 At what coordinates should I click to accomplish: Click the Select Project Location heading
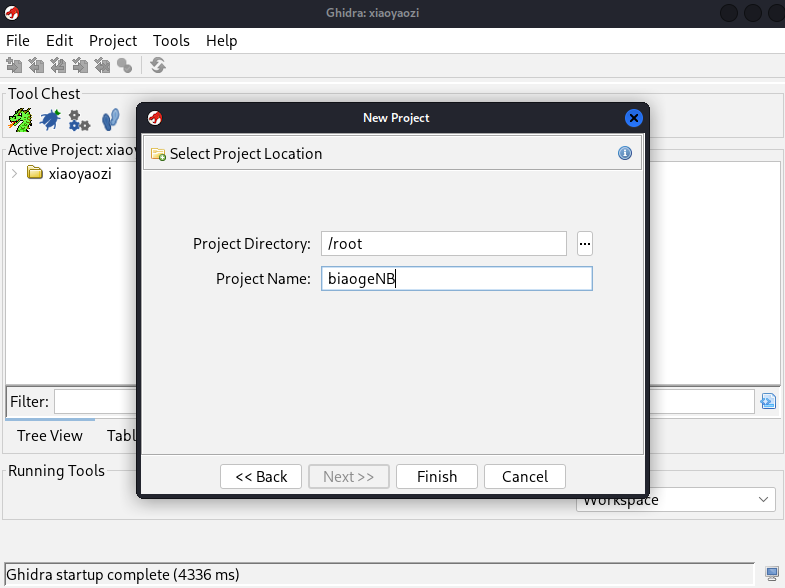pyautogui.click(x=245, y=154)
